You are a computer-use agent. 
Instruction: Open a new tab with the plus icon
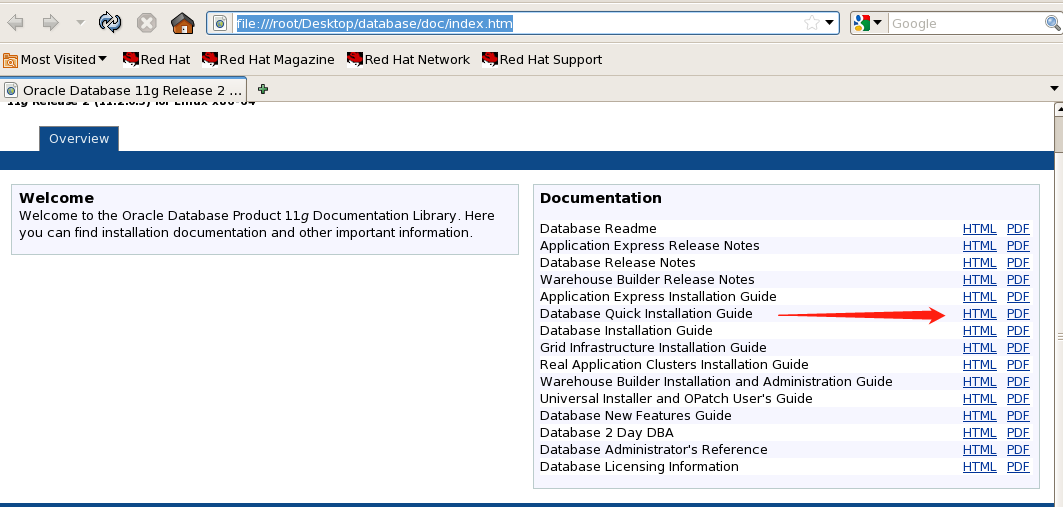[x=263, y=89]
